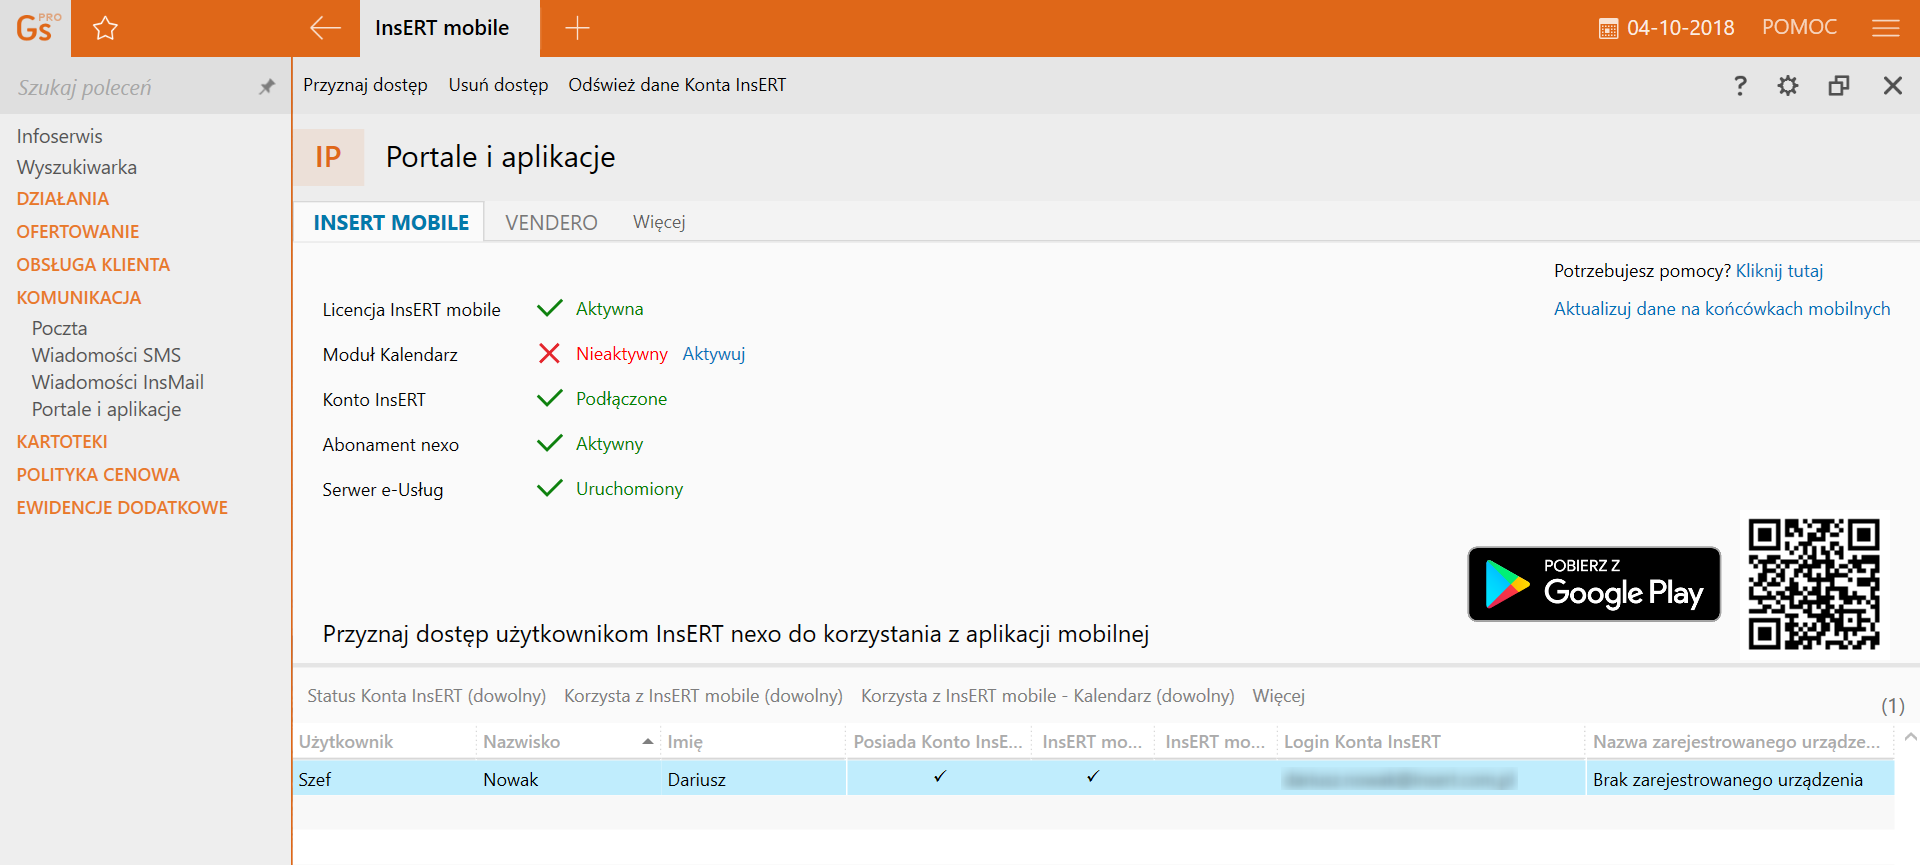
Task: Open settings gear icon
Action: click(x=1788, y=86)
